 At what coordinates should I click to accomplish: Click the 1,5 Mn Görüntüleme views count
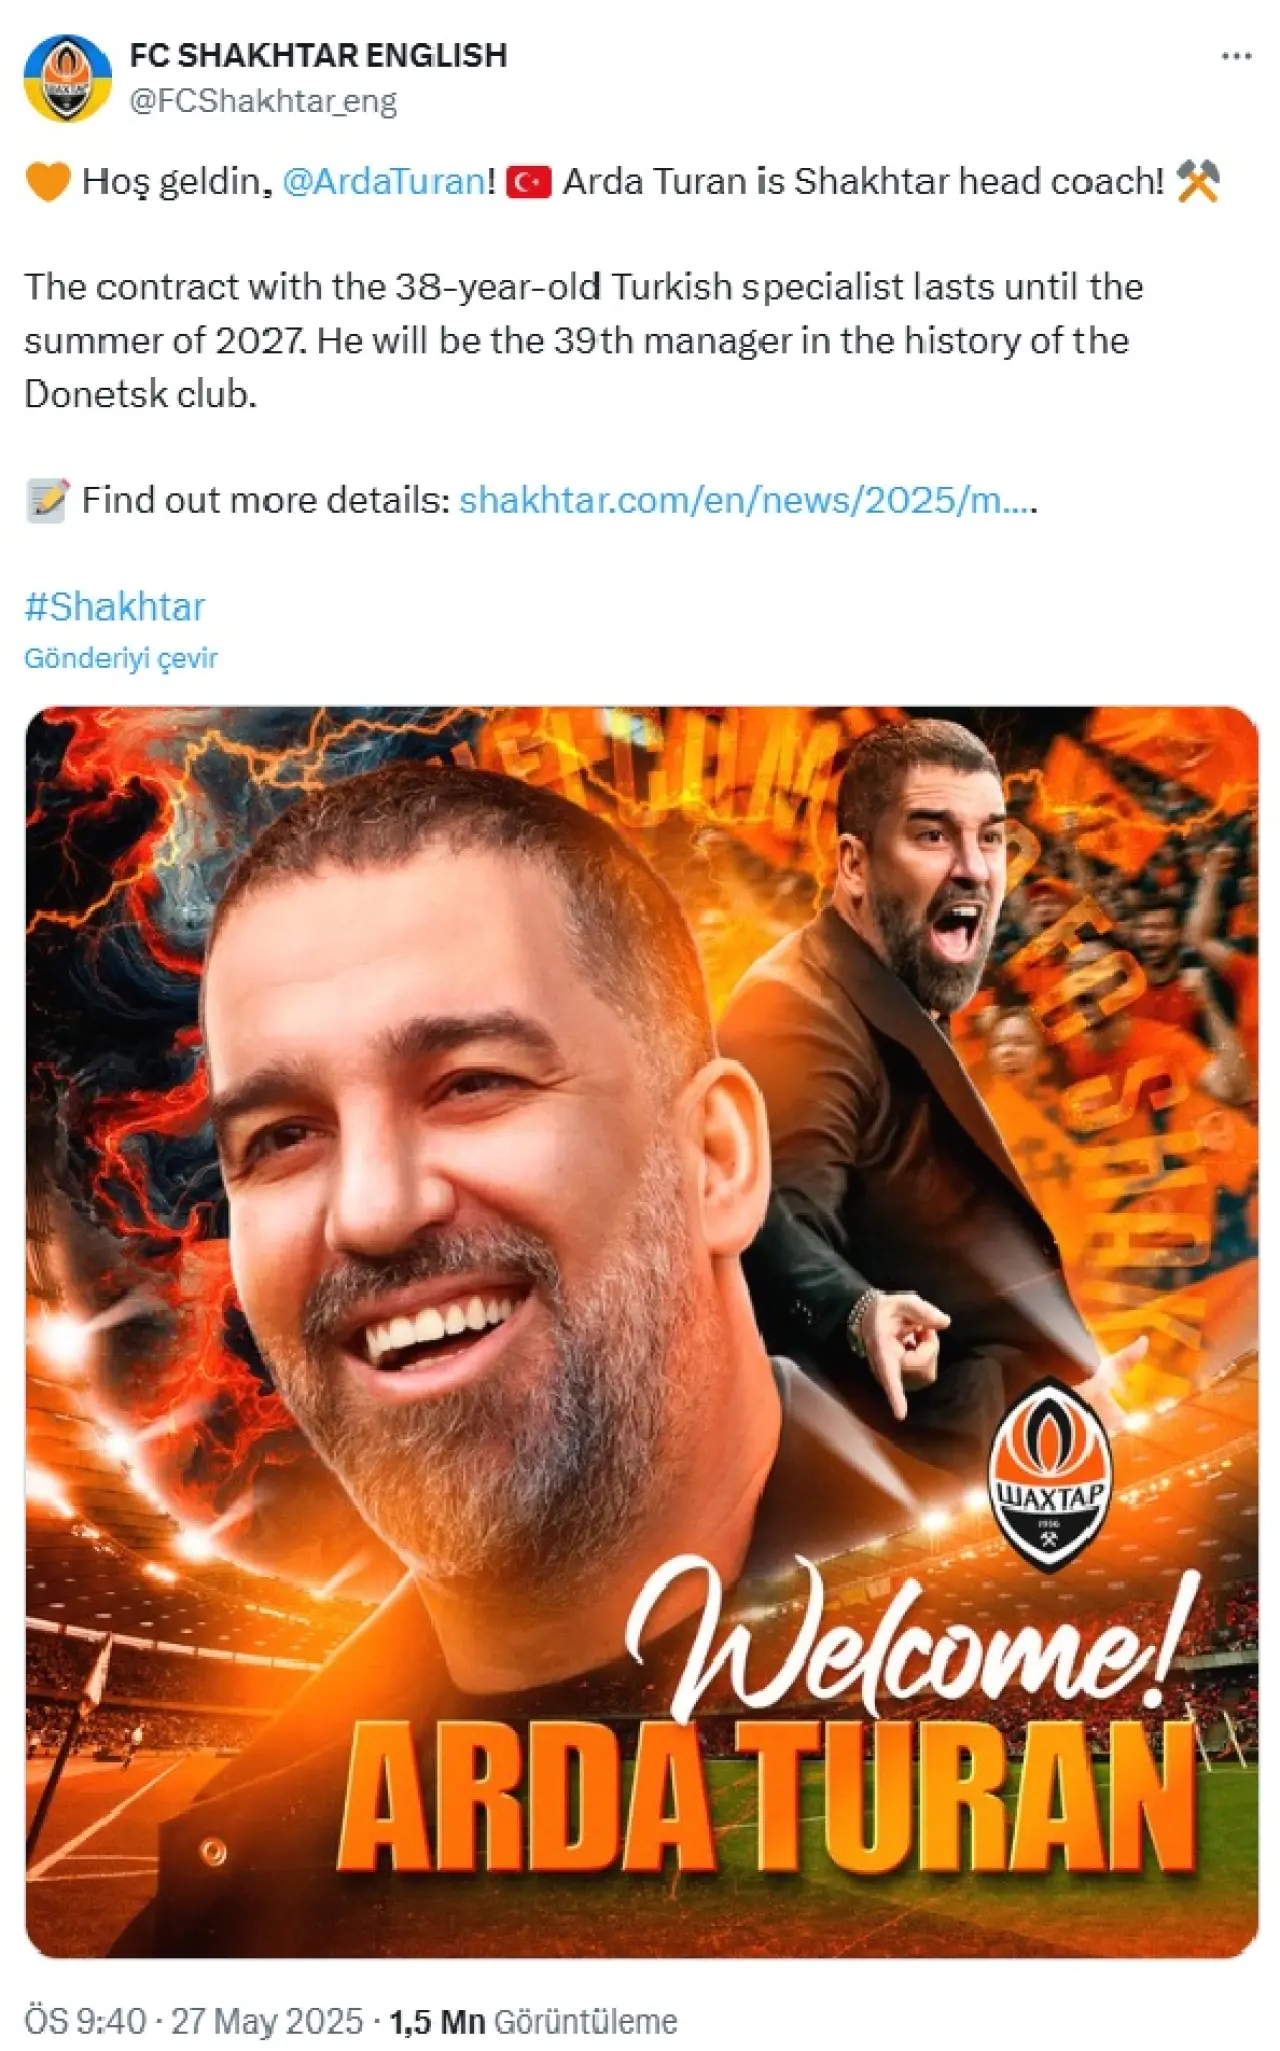533,2021
